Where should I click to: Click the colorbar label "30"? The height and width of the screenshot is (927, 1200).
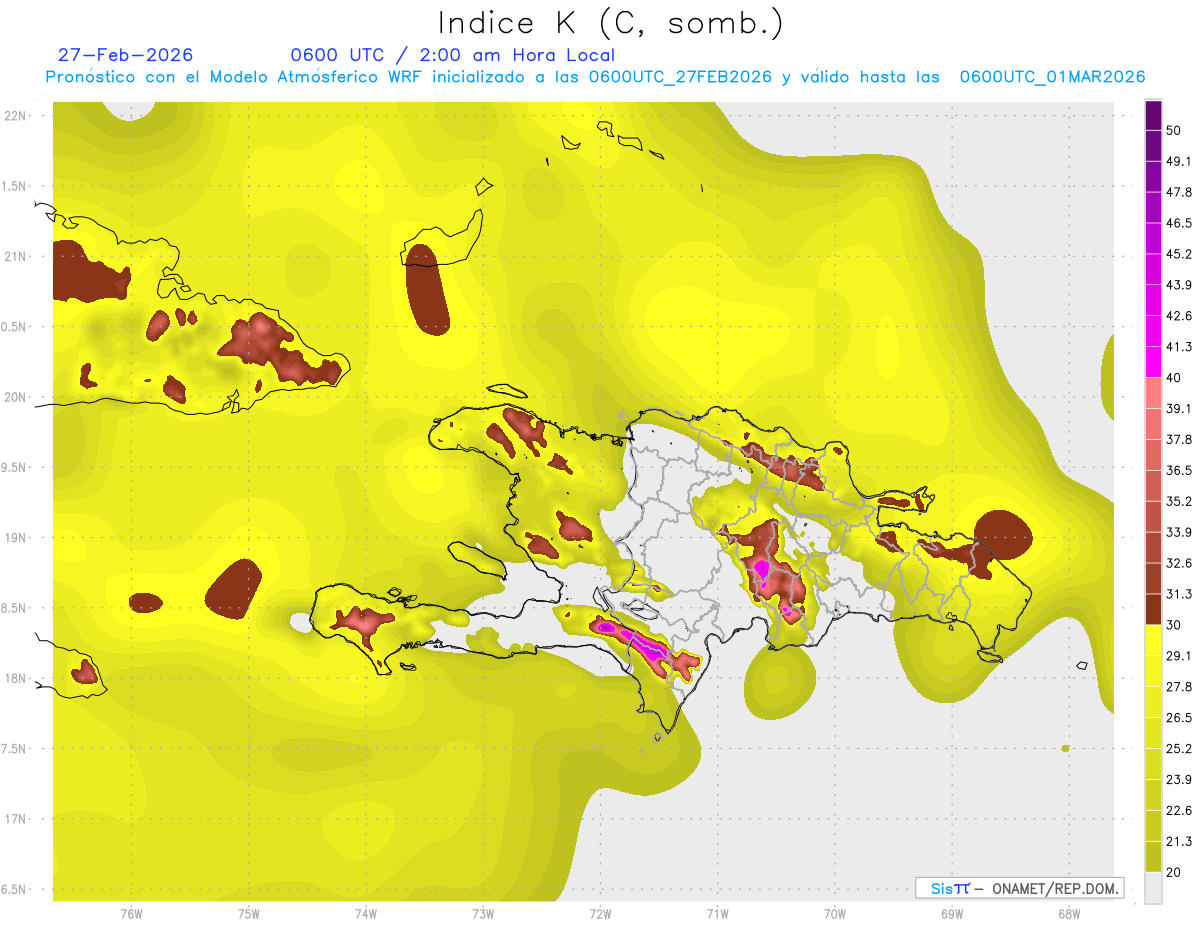tap(1175, 624)
